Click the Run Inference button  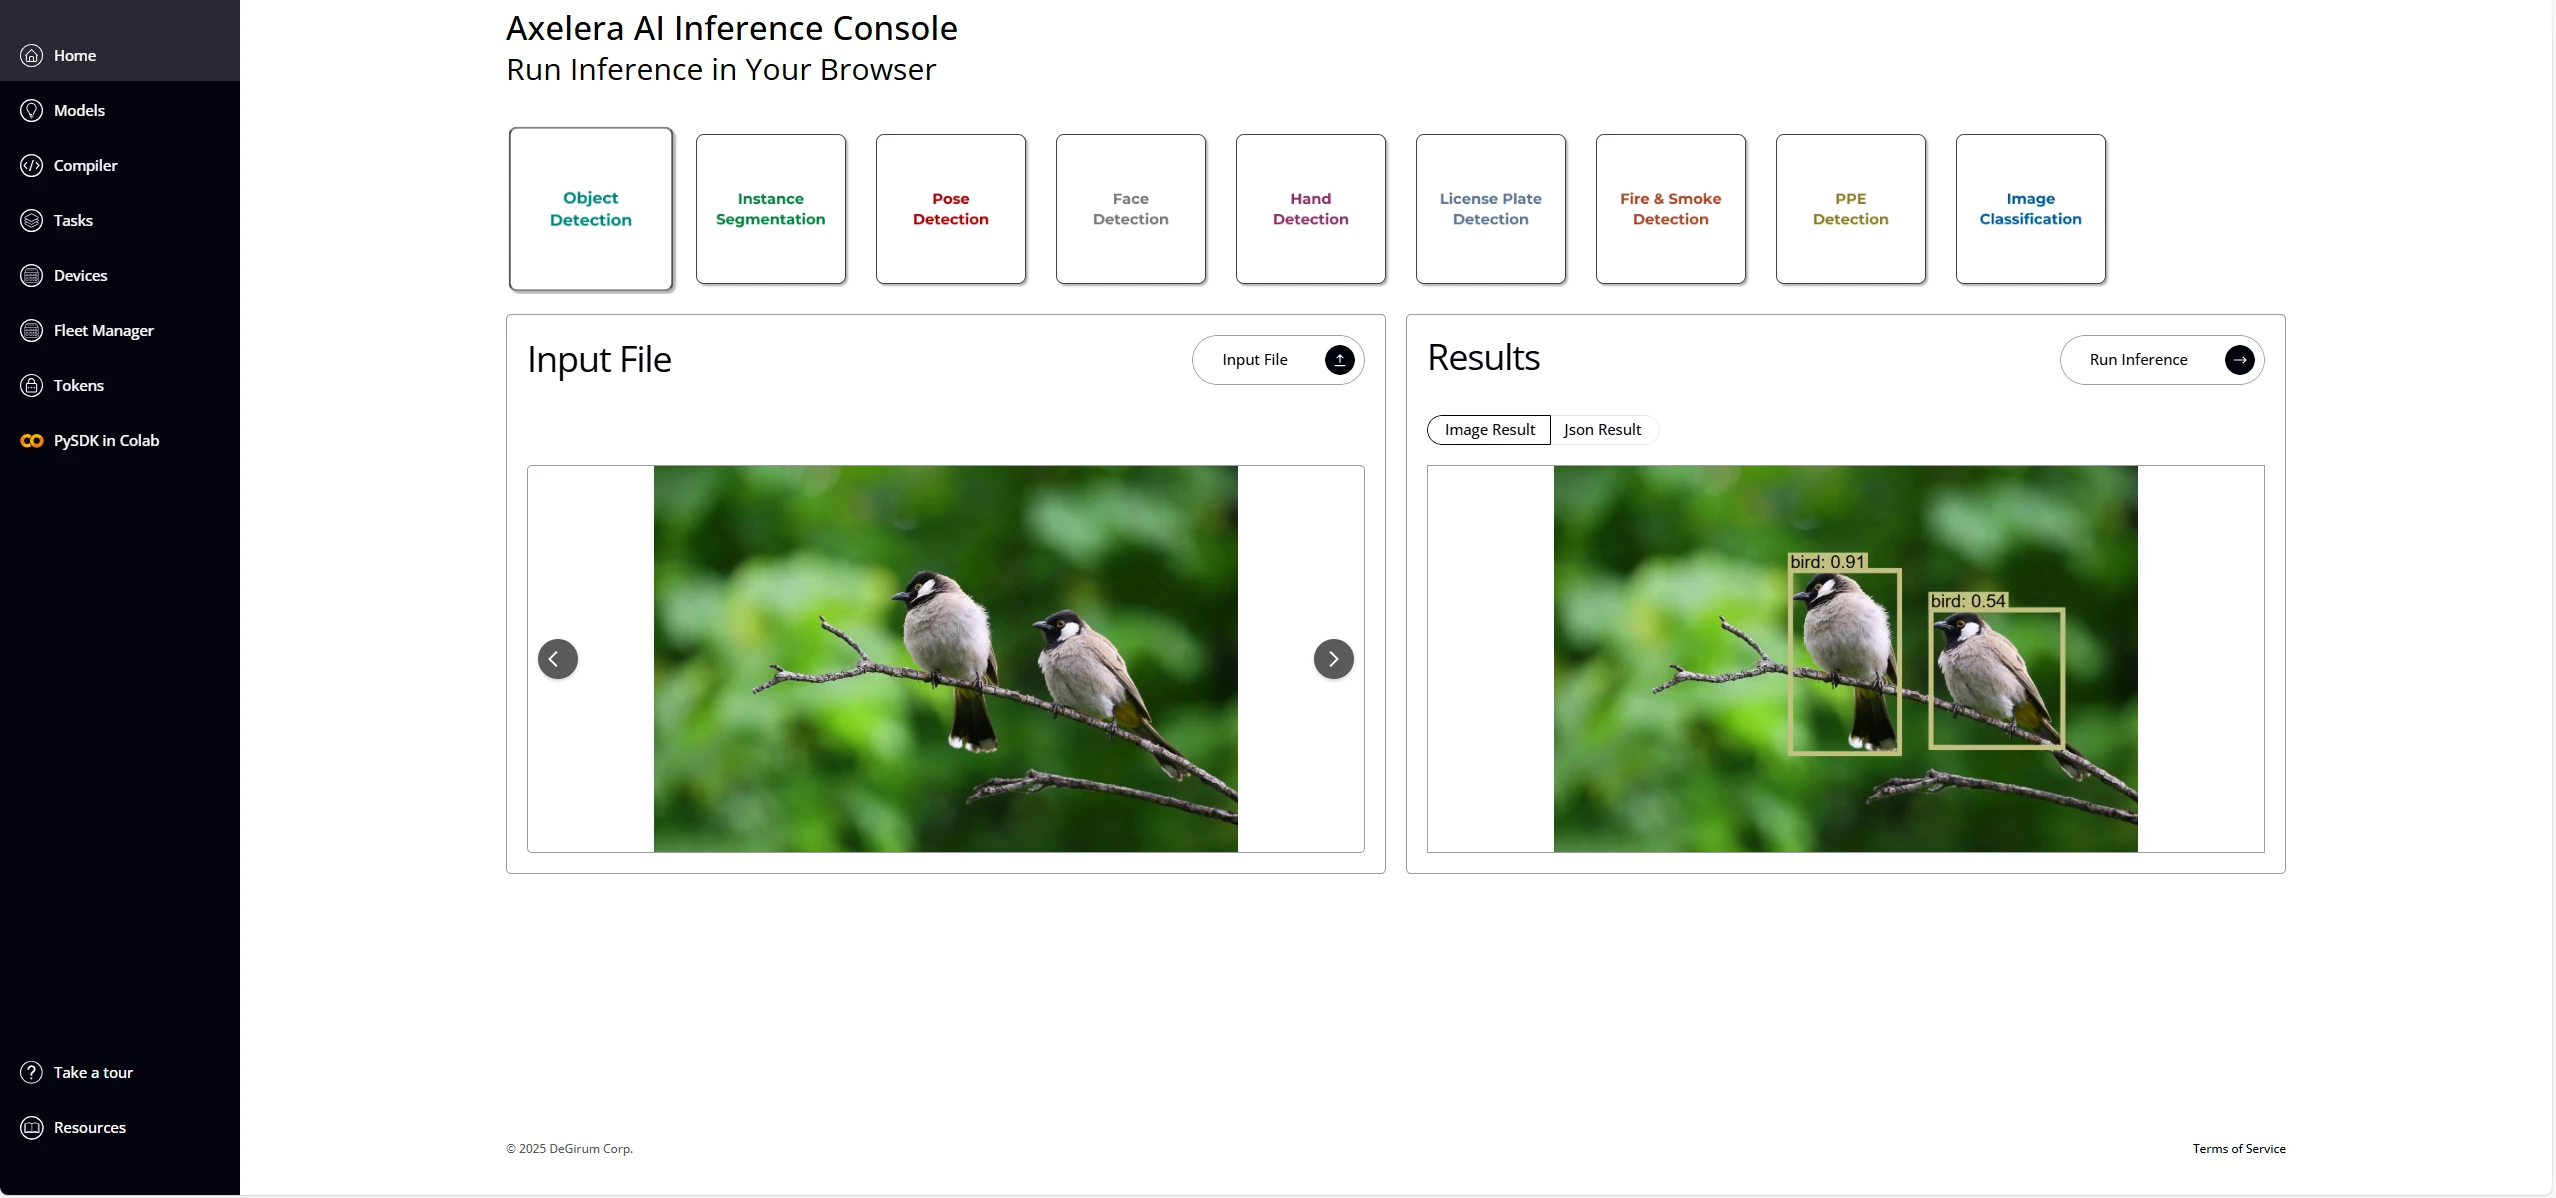2162,360
